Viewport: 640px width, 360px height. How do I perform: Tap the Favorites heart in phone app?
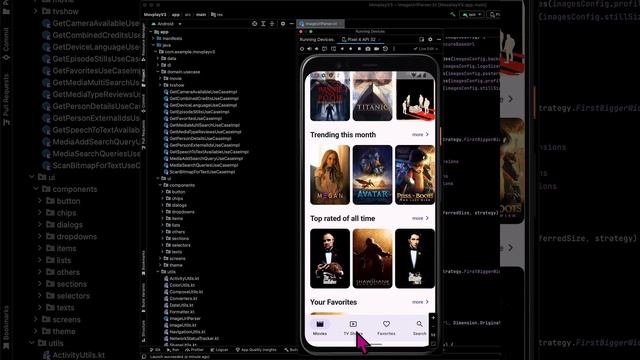(x=386, y=324)
